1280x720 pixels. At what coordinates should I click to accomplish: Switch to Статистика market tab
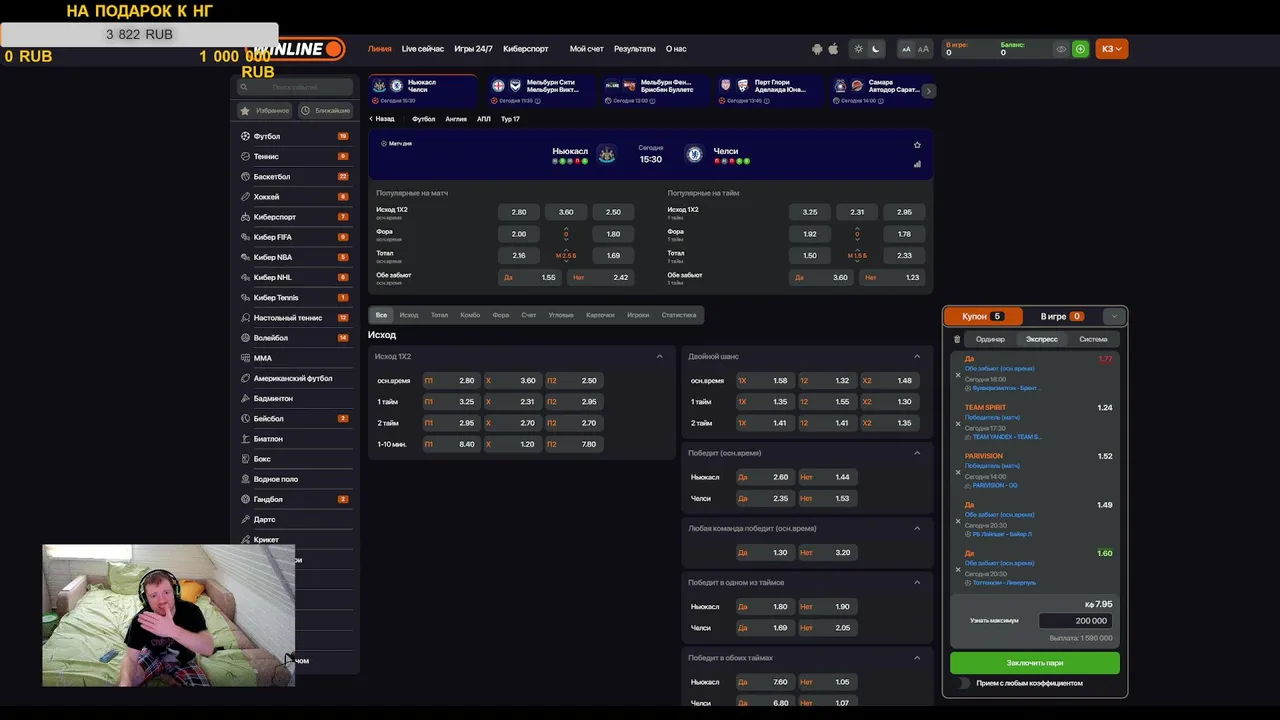[x=679, y=315]
